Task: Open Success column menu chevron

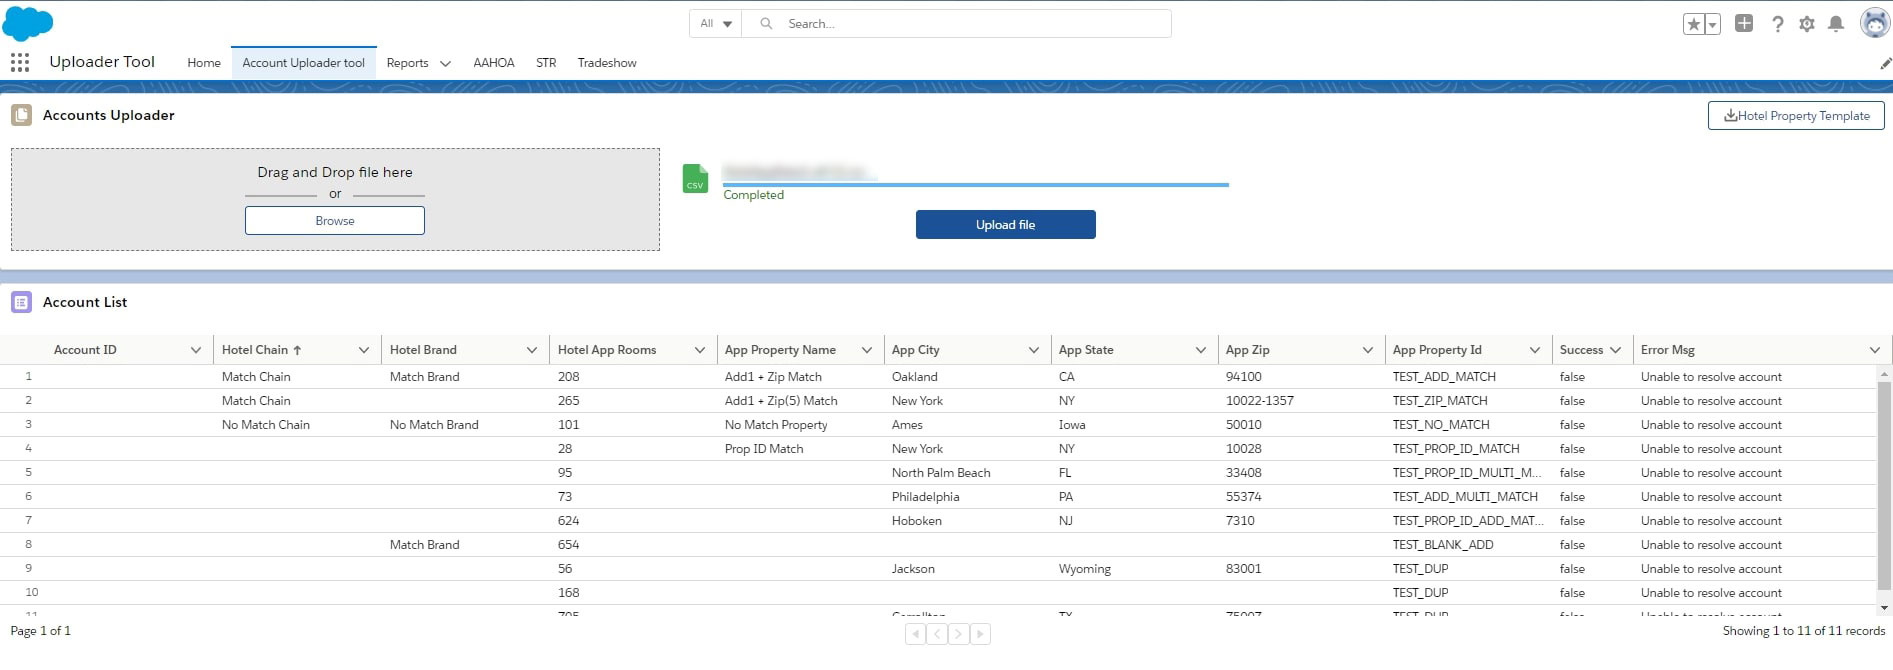Action: (x=1616, y=350)
